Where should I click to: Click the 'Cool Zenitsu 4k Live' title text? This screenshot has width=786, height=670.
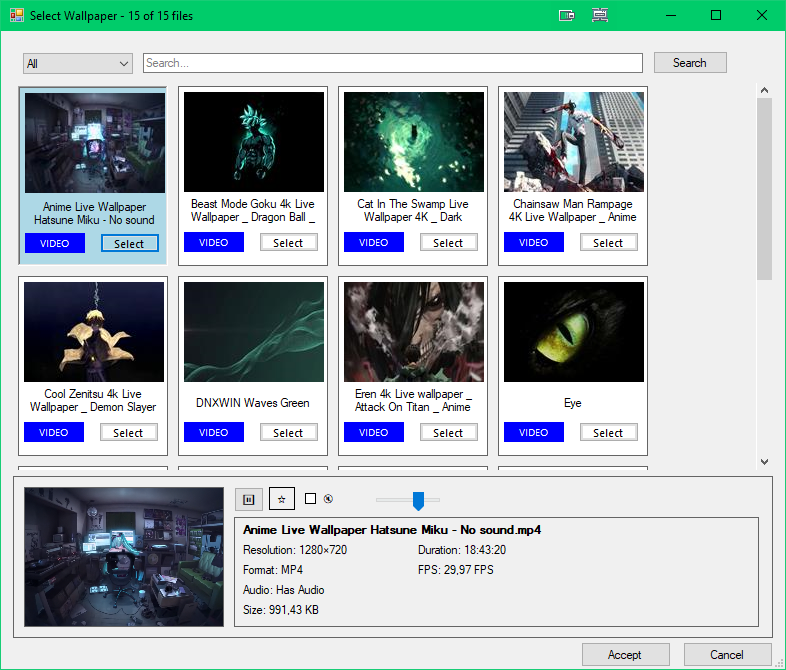93,394
